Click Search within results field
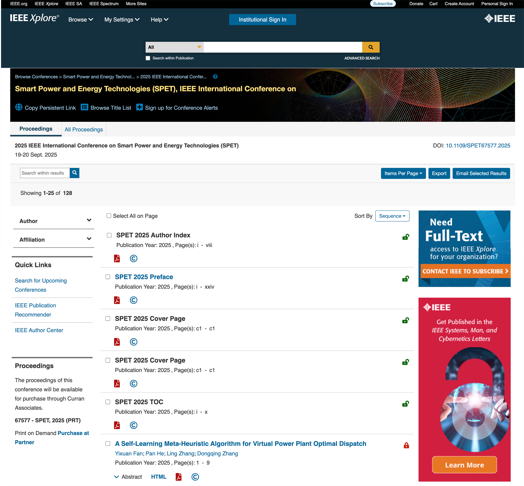 pyautogui.click(x=45, y=173)
